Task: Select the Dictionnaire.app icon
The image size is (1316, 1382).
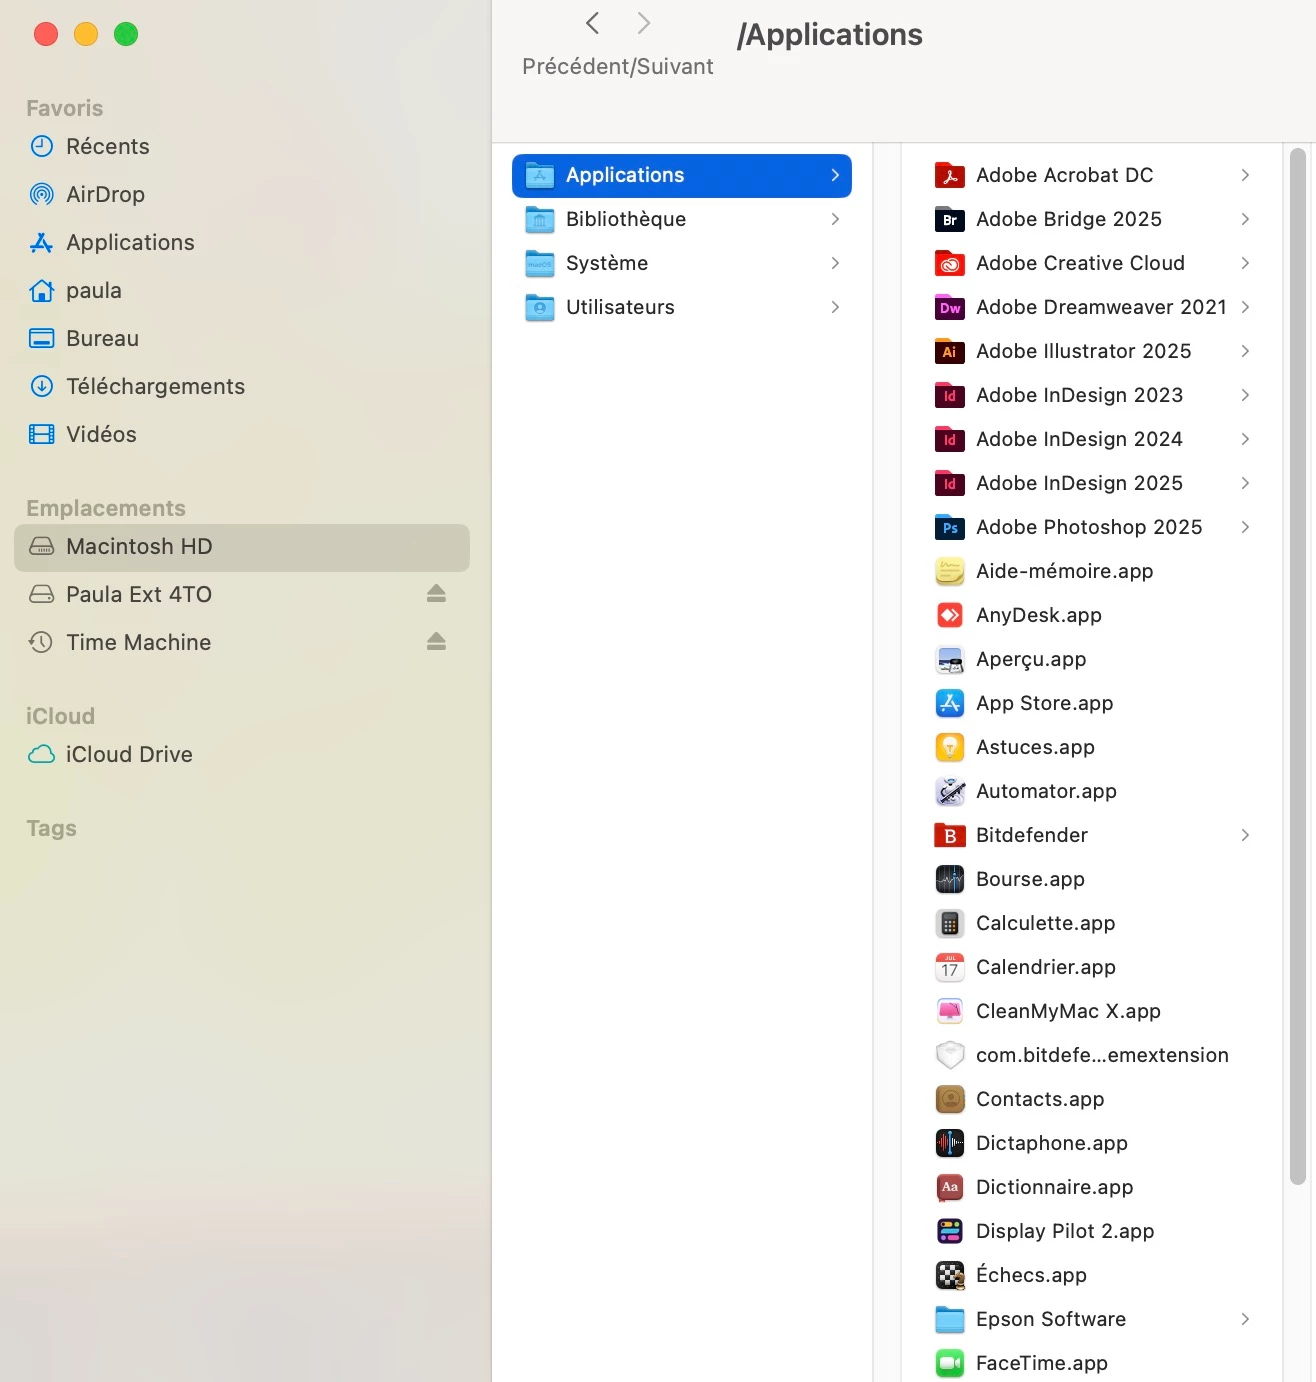Action: coord(949,1187)
